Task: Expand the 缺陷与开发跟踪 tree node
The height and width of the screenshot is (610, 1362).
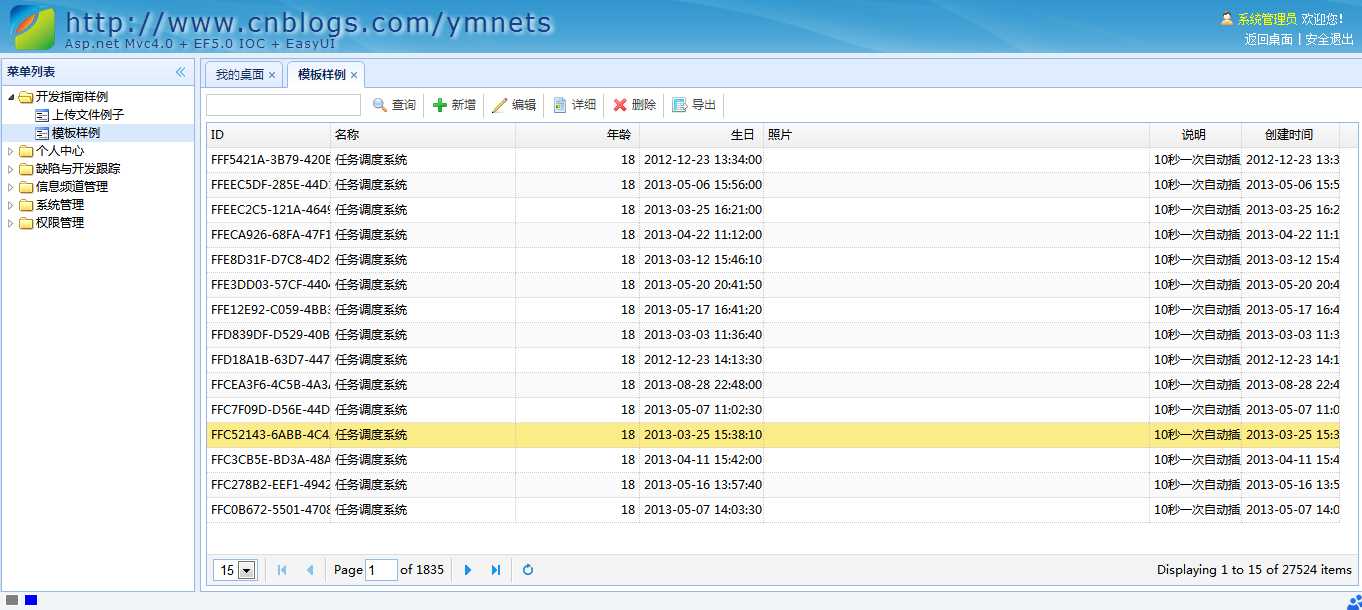Action: (x=11, y=169)
